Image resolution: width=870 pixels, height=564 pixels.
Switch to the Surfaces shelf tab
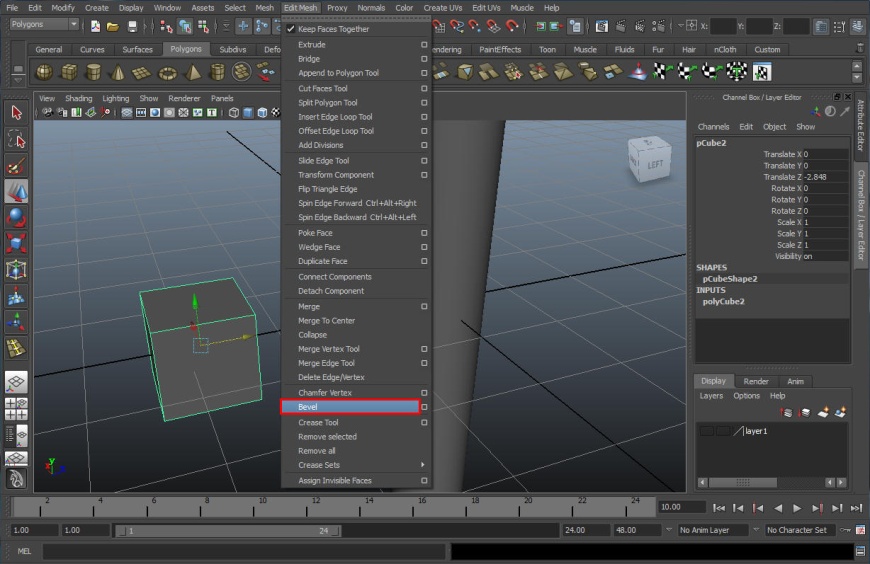click(138, 49)
